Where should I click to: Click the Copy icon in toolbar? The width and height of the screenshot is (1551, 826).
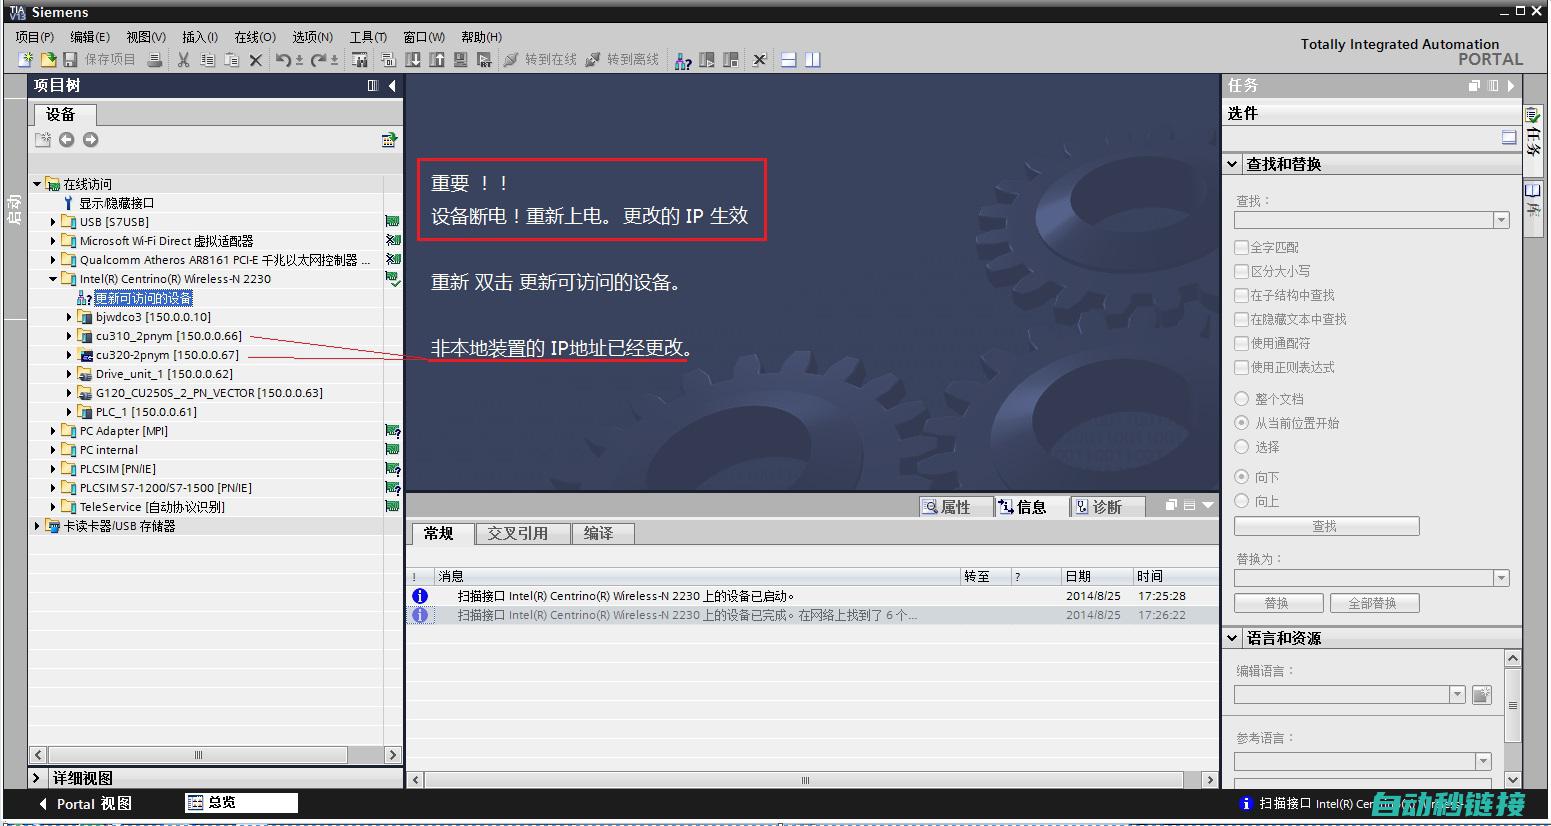(x=208, y=60)
